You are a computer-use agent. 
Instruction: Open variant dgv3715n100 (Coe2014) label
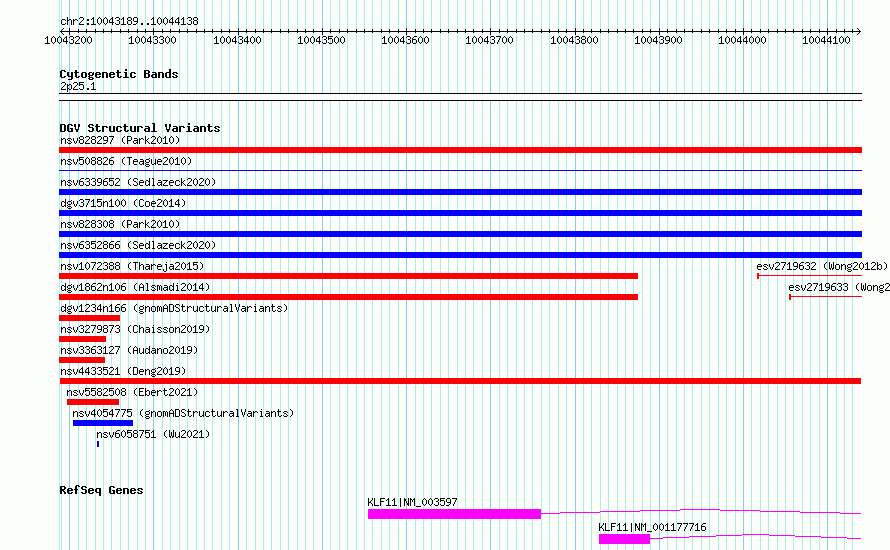[x=123, y=203]
